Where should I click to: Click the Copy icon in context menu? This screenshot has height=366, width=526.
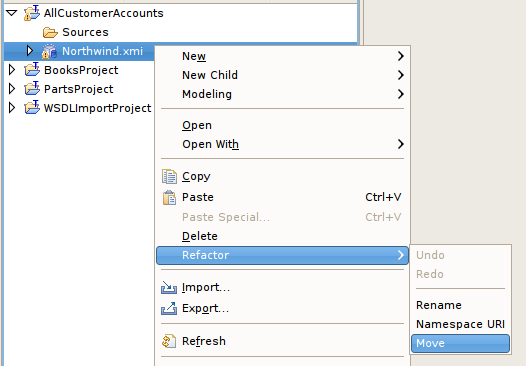coord(169,176)
